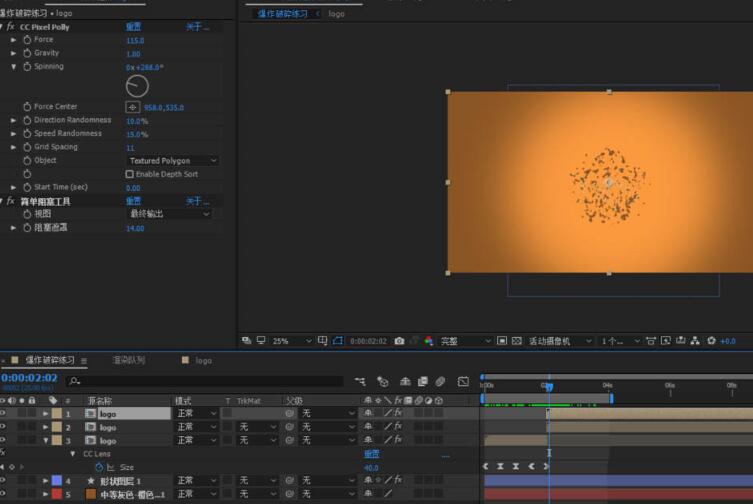The width and height of the screenshot is (753, 504).
Task: Switch to the logo timeline tab
Action: (204, 360)
